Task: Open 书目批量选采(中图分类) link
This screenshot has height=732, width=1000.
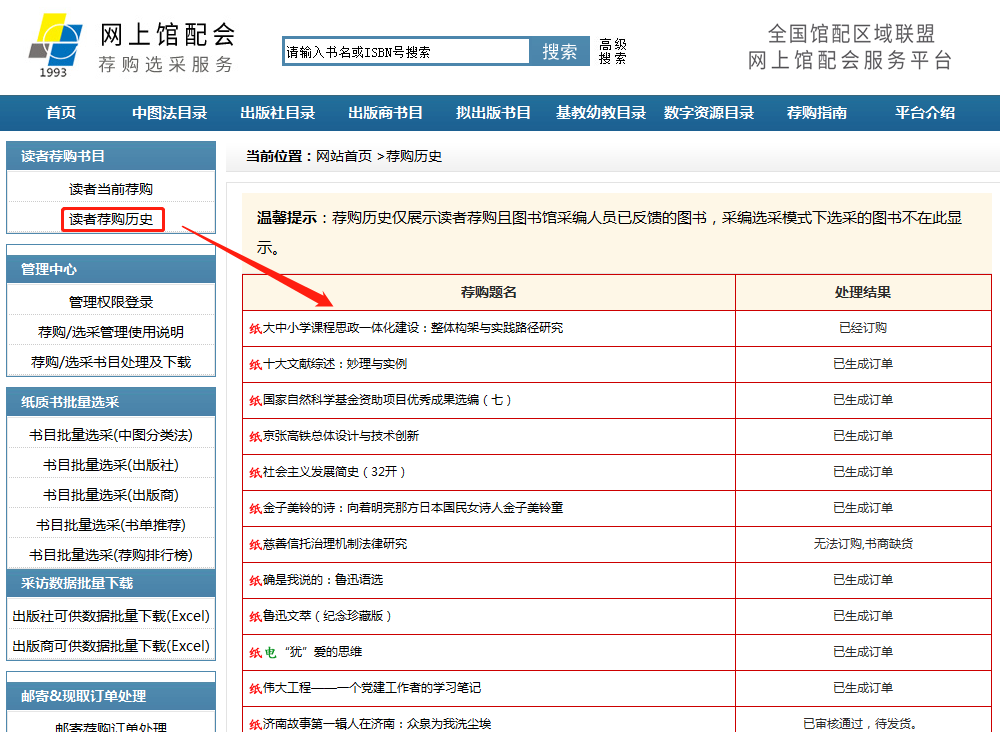Action: pyautogui.click(x=111, y=435)
